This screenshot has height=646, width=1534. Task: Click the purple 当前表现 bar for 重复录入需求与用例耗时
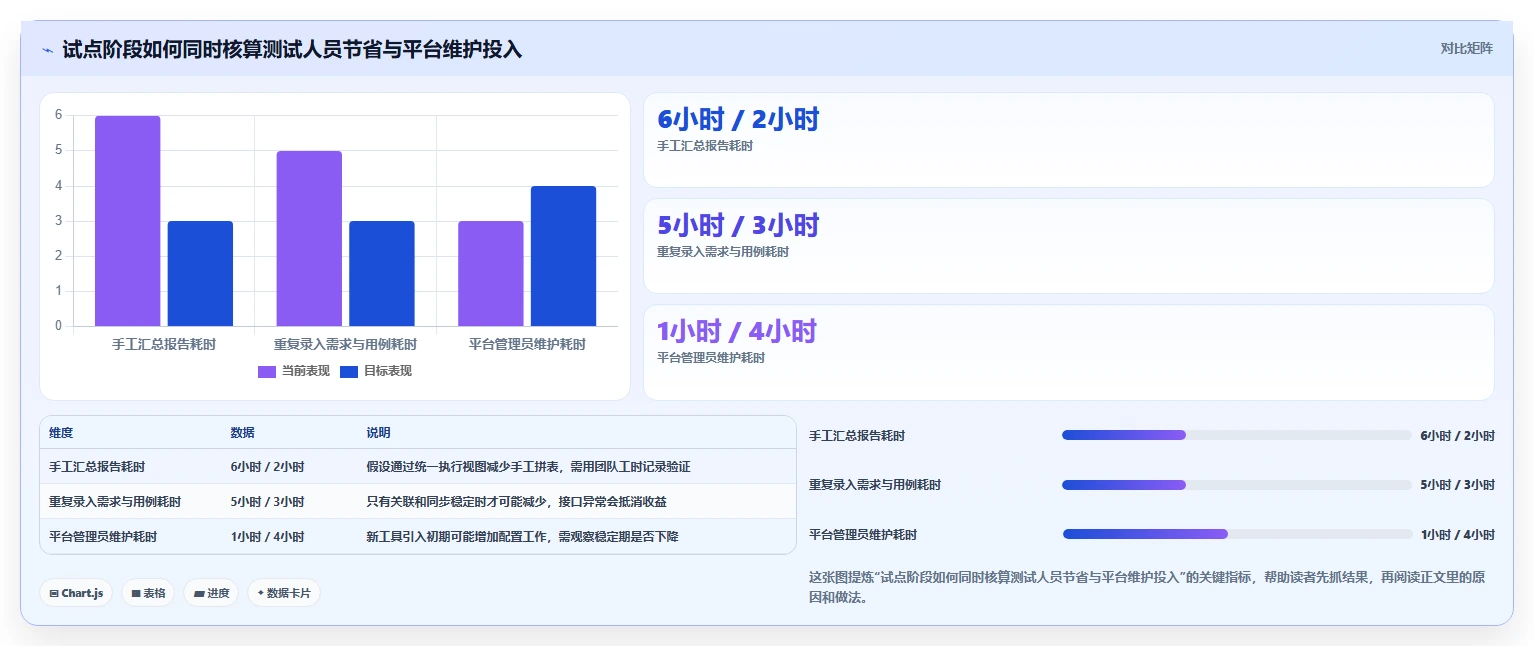click(309, 238)
